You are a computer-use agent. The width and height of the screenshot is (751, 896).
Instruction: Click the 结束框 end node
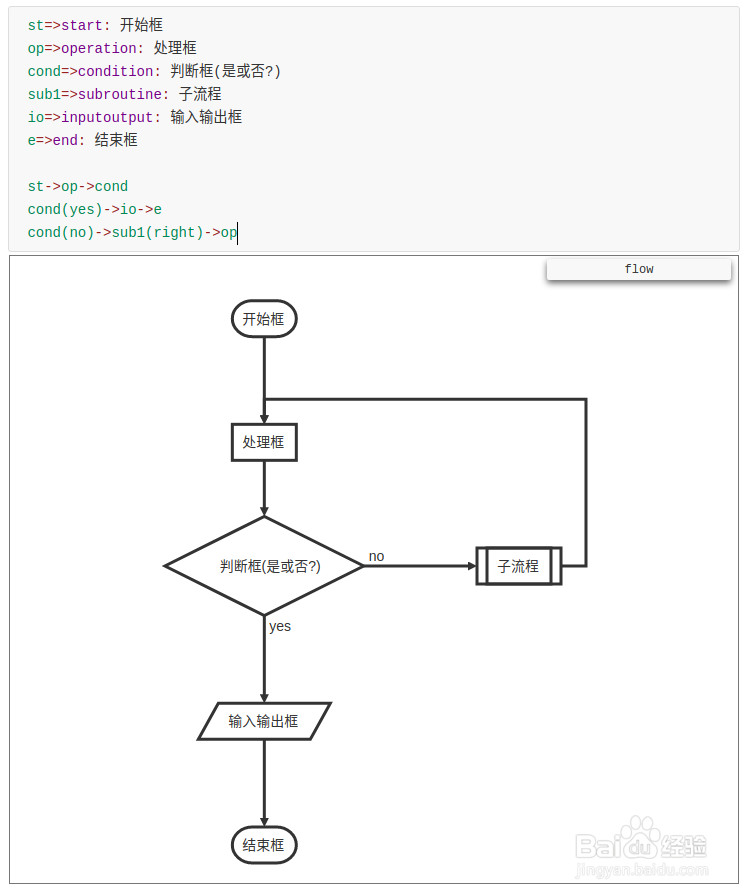[264, 845]
